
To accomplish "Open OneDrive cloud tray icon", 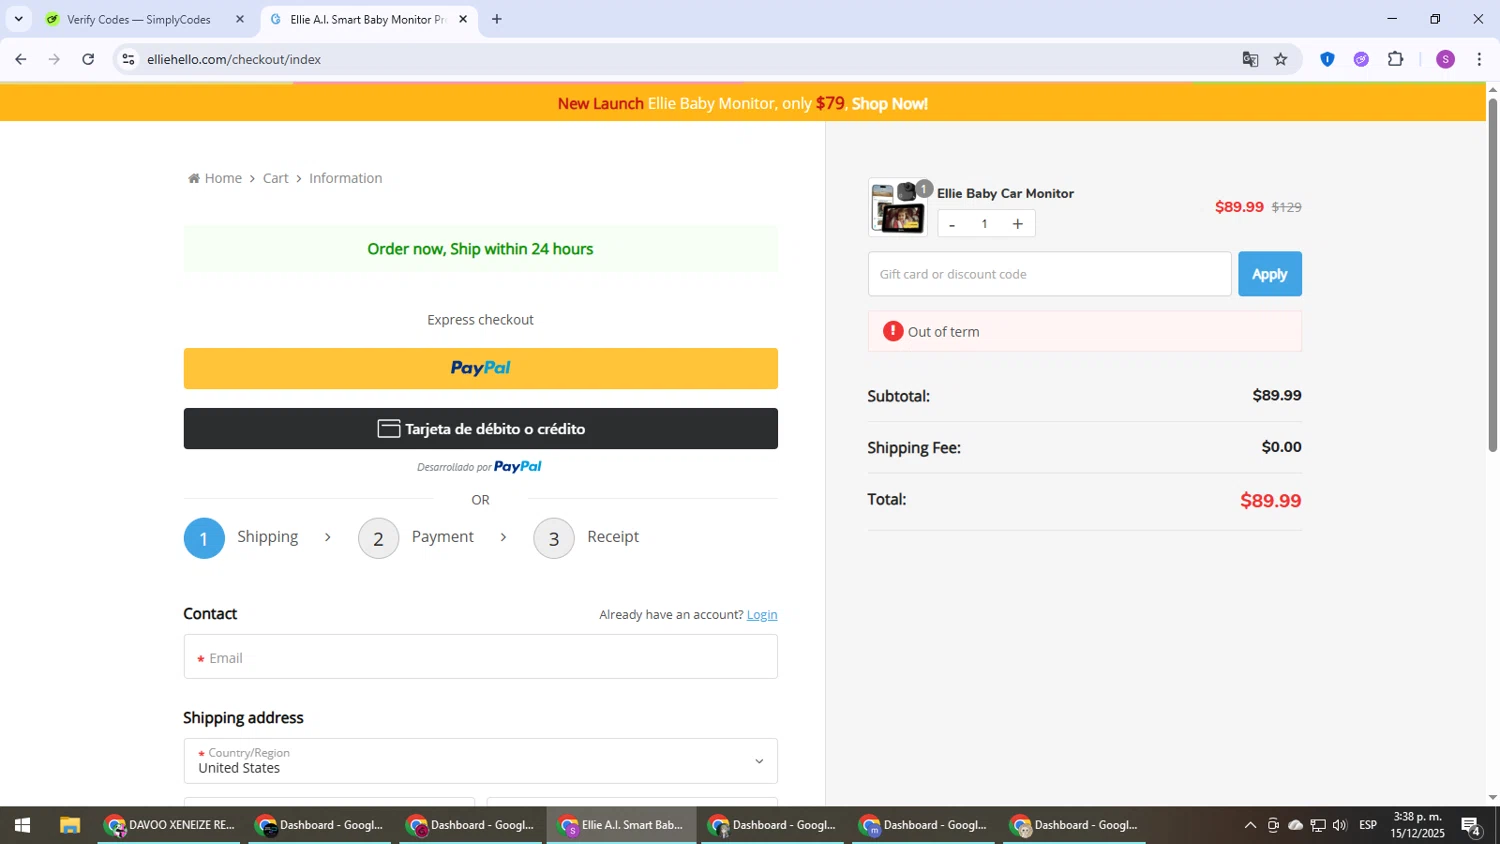I will 1295,825.
